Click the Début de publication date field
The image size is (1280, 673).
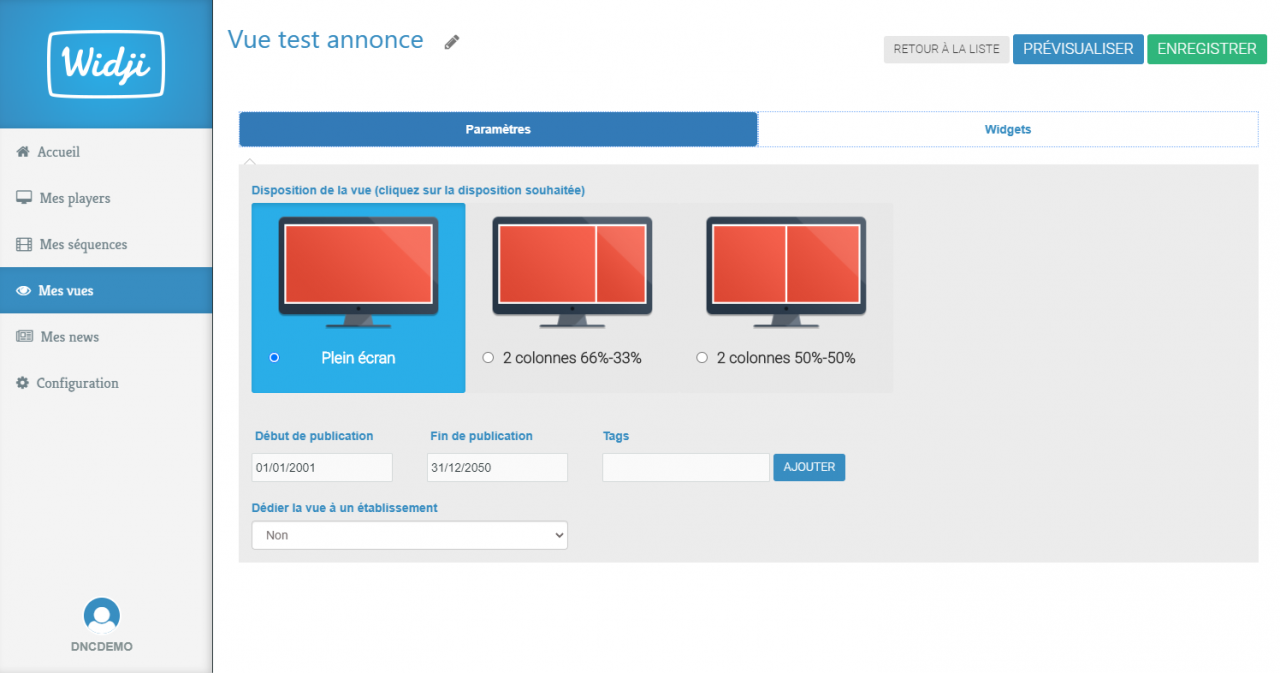[322, 467]
